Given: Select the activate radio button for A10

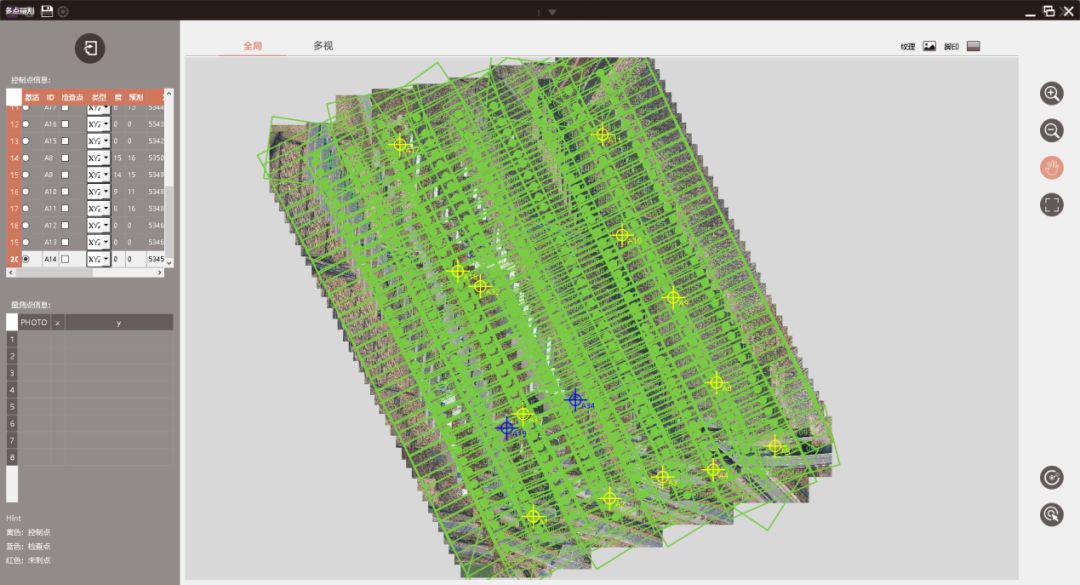Looking at the screenshot, I should (26, 191).
